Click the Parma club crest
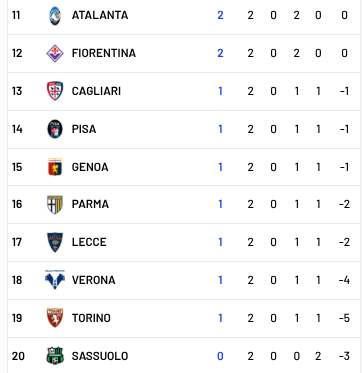362x373 pixels. click(55, 204)
